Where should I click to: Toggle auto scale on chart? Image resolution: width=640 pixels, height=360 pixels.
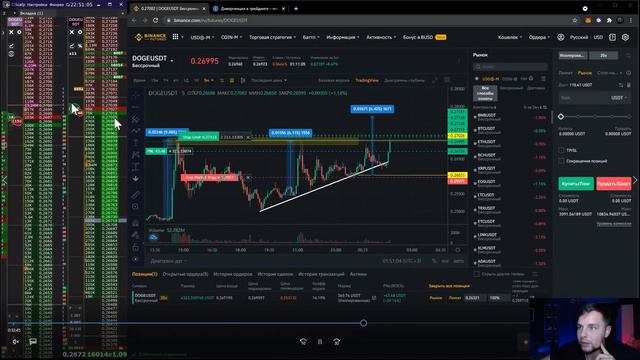458,261
